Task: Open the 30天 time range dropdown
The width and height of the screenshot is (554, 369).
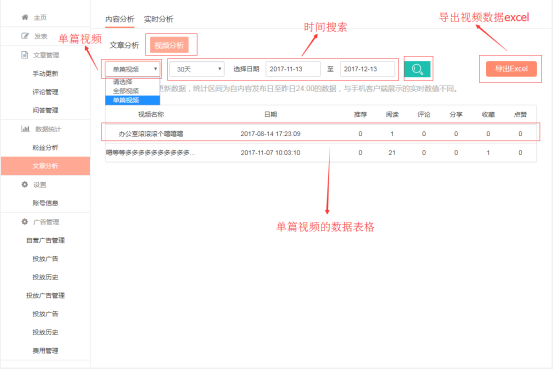Action: (196, 69)
